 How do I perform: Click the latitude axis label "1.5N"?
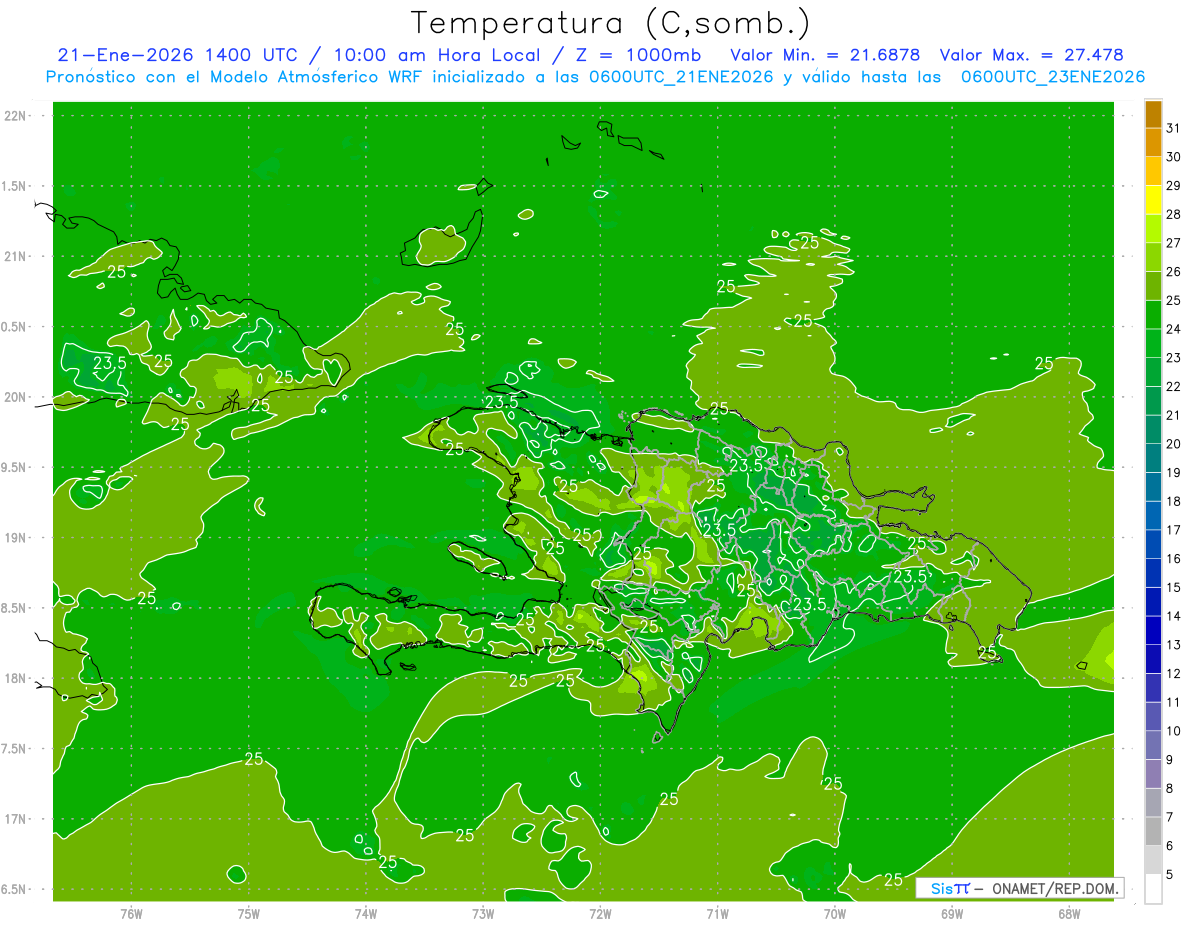pyautogui.click(x=14, y=186)
